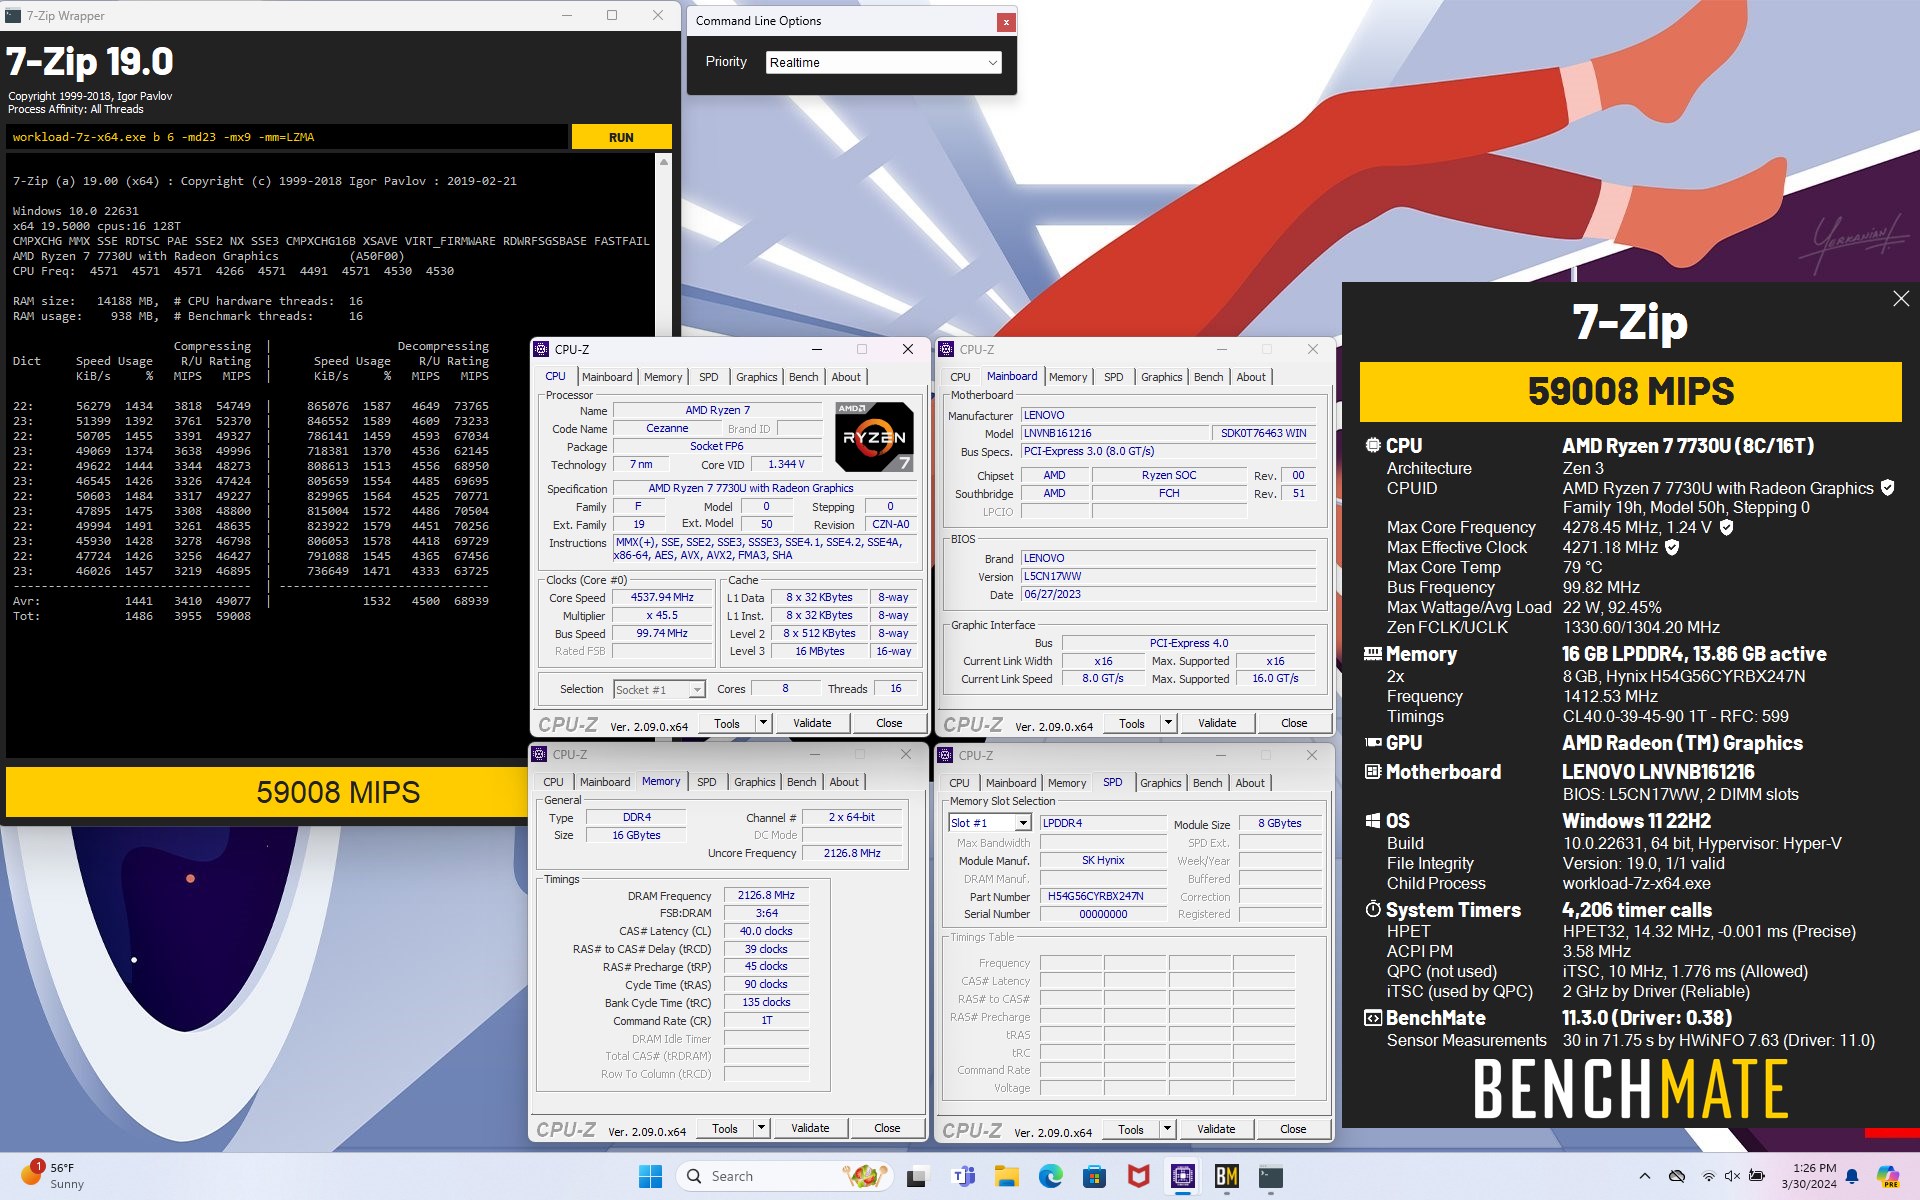The height and width of the screenshot is (1200, 1920).
Task: Click Close in the Mainboard CPU-Z window
Action: (x=1293, y=723)
